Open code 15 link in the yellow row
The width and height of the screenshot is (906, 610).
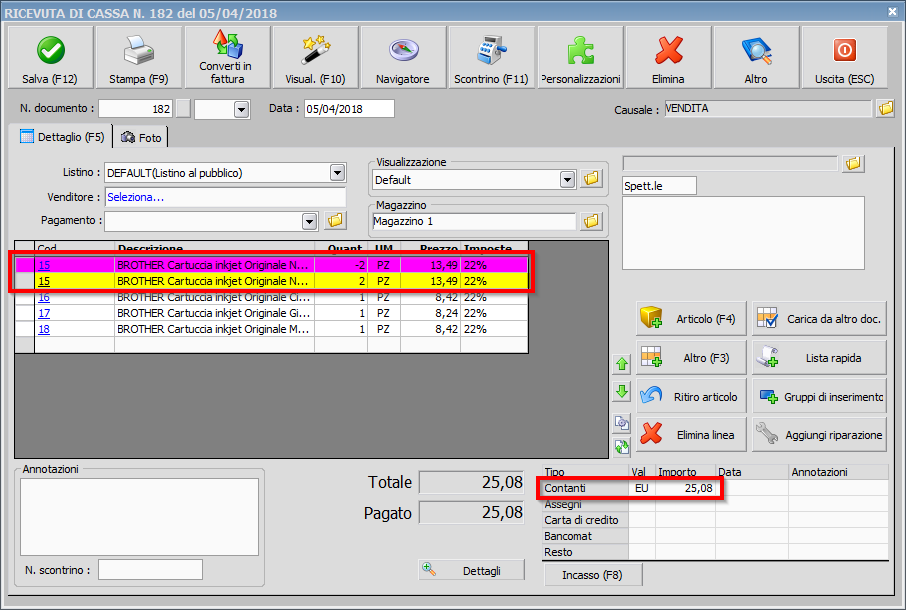[44, 281]
